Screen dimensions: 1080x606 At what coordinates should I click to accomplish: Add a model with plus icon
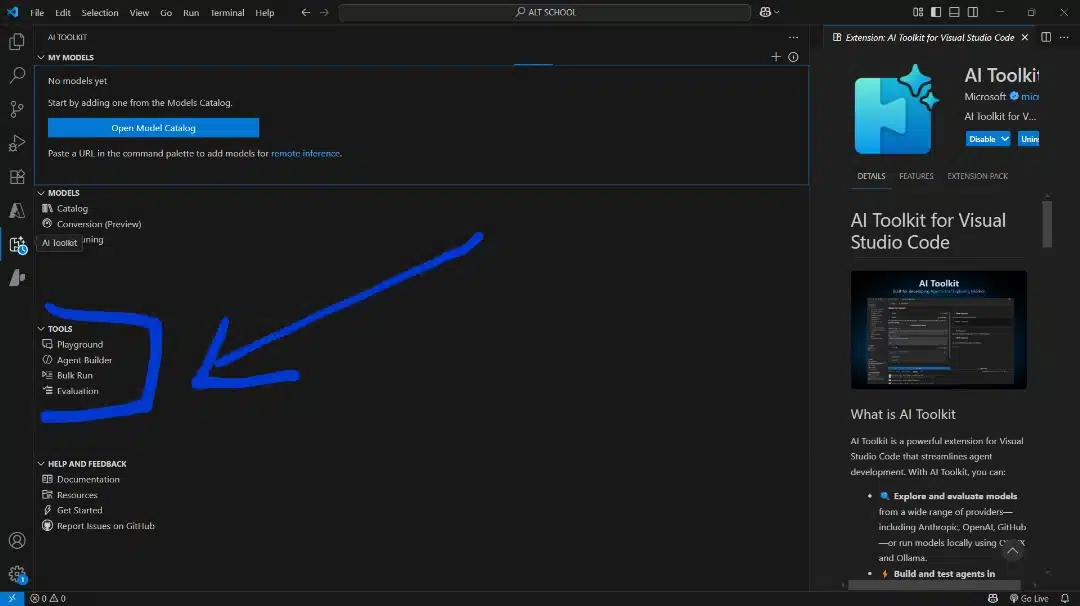776,57
